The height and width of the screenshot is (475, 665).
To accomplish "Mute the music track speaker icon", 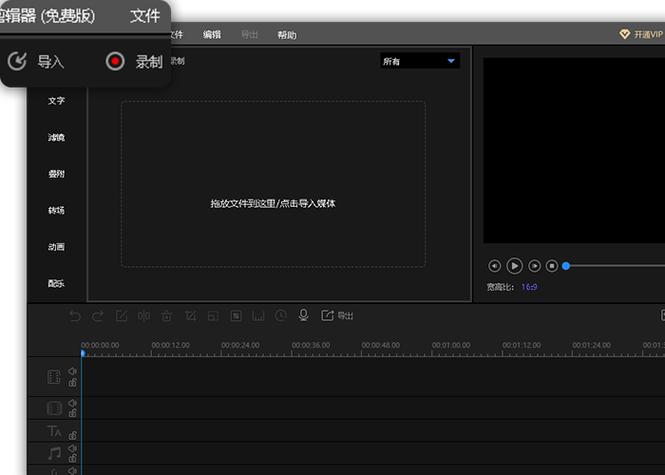I will click(x=72, y=449).
